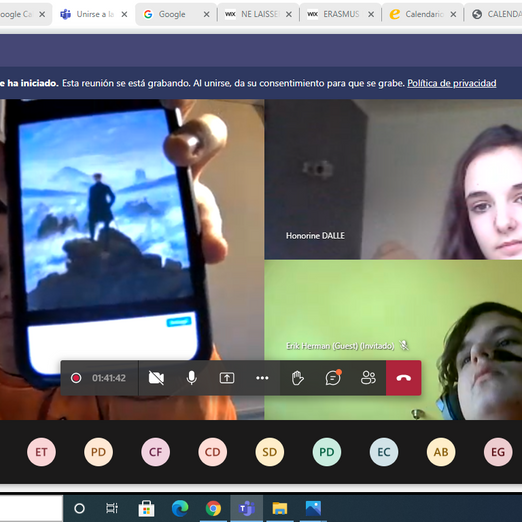The height and width of the screenshot is (522, 522).
Task: Open the Política de privacidad link
Action: [452, 83]
